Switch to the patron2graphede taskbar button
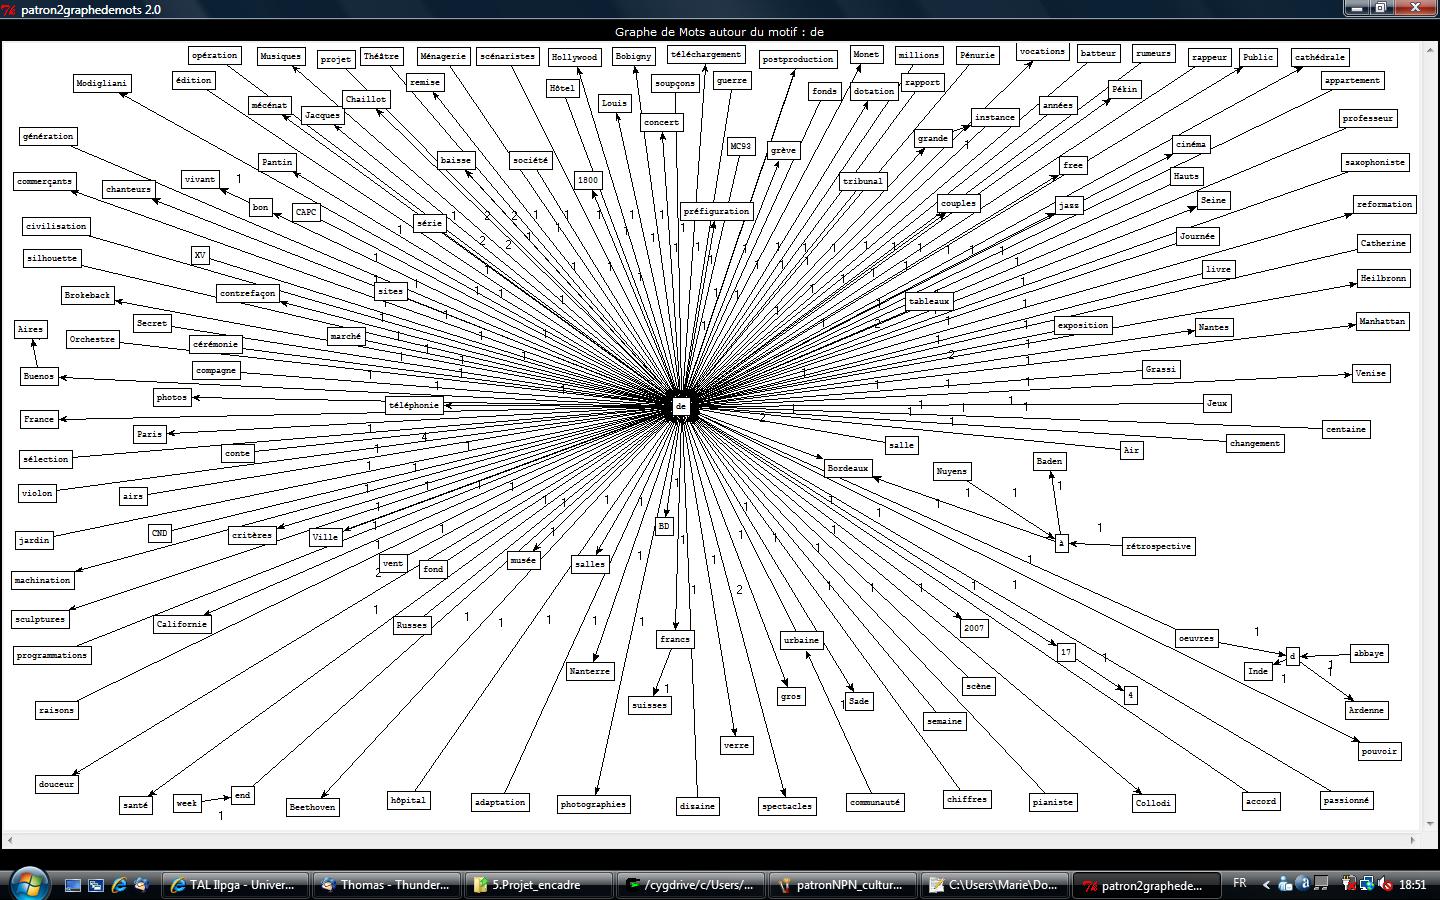The image size is (1440, 900). [x=1147, y=885]
